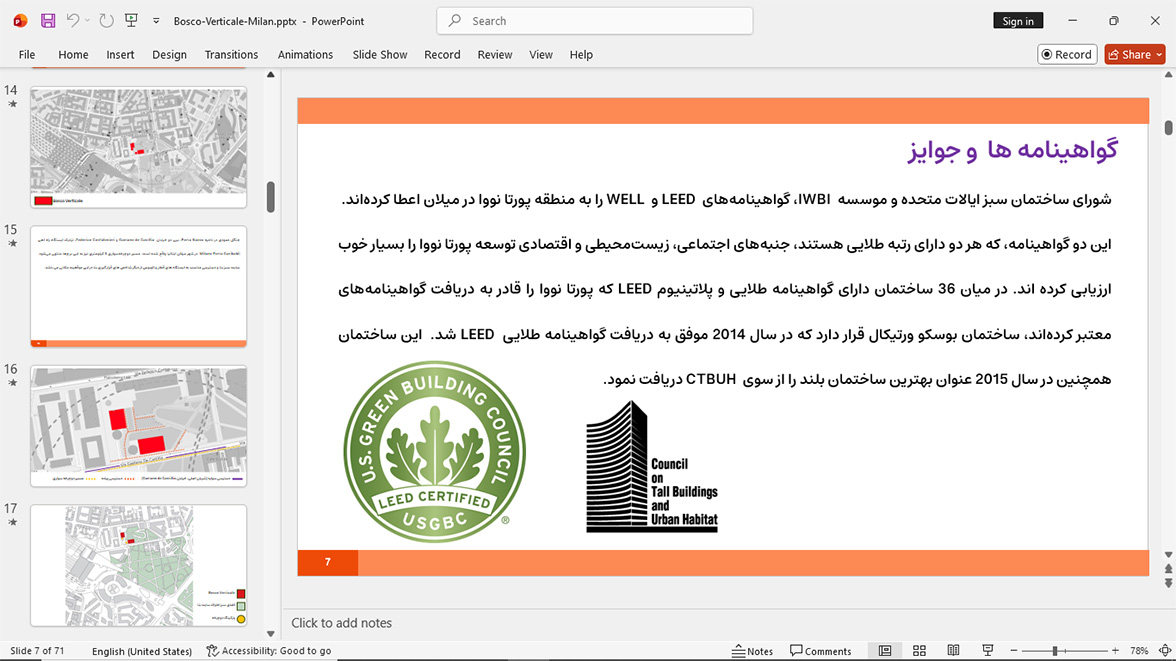Start the slide show from the quick access toolbar
The width and height of the screenshot is (1176, 661).
point(131,21)
